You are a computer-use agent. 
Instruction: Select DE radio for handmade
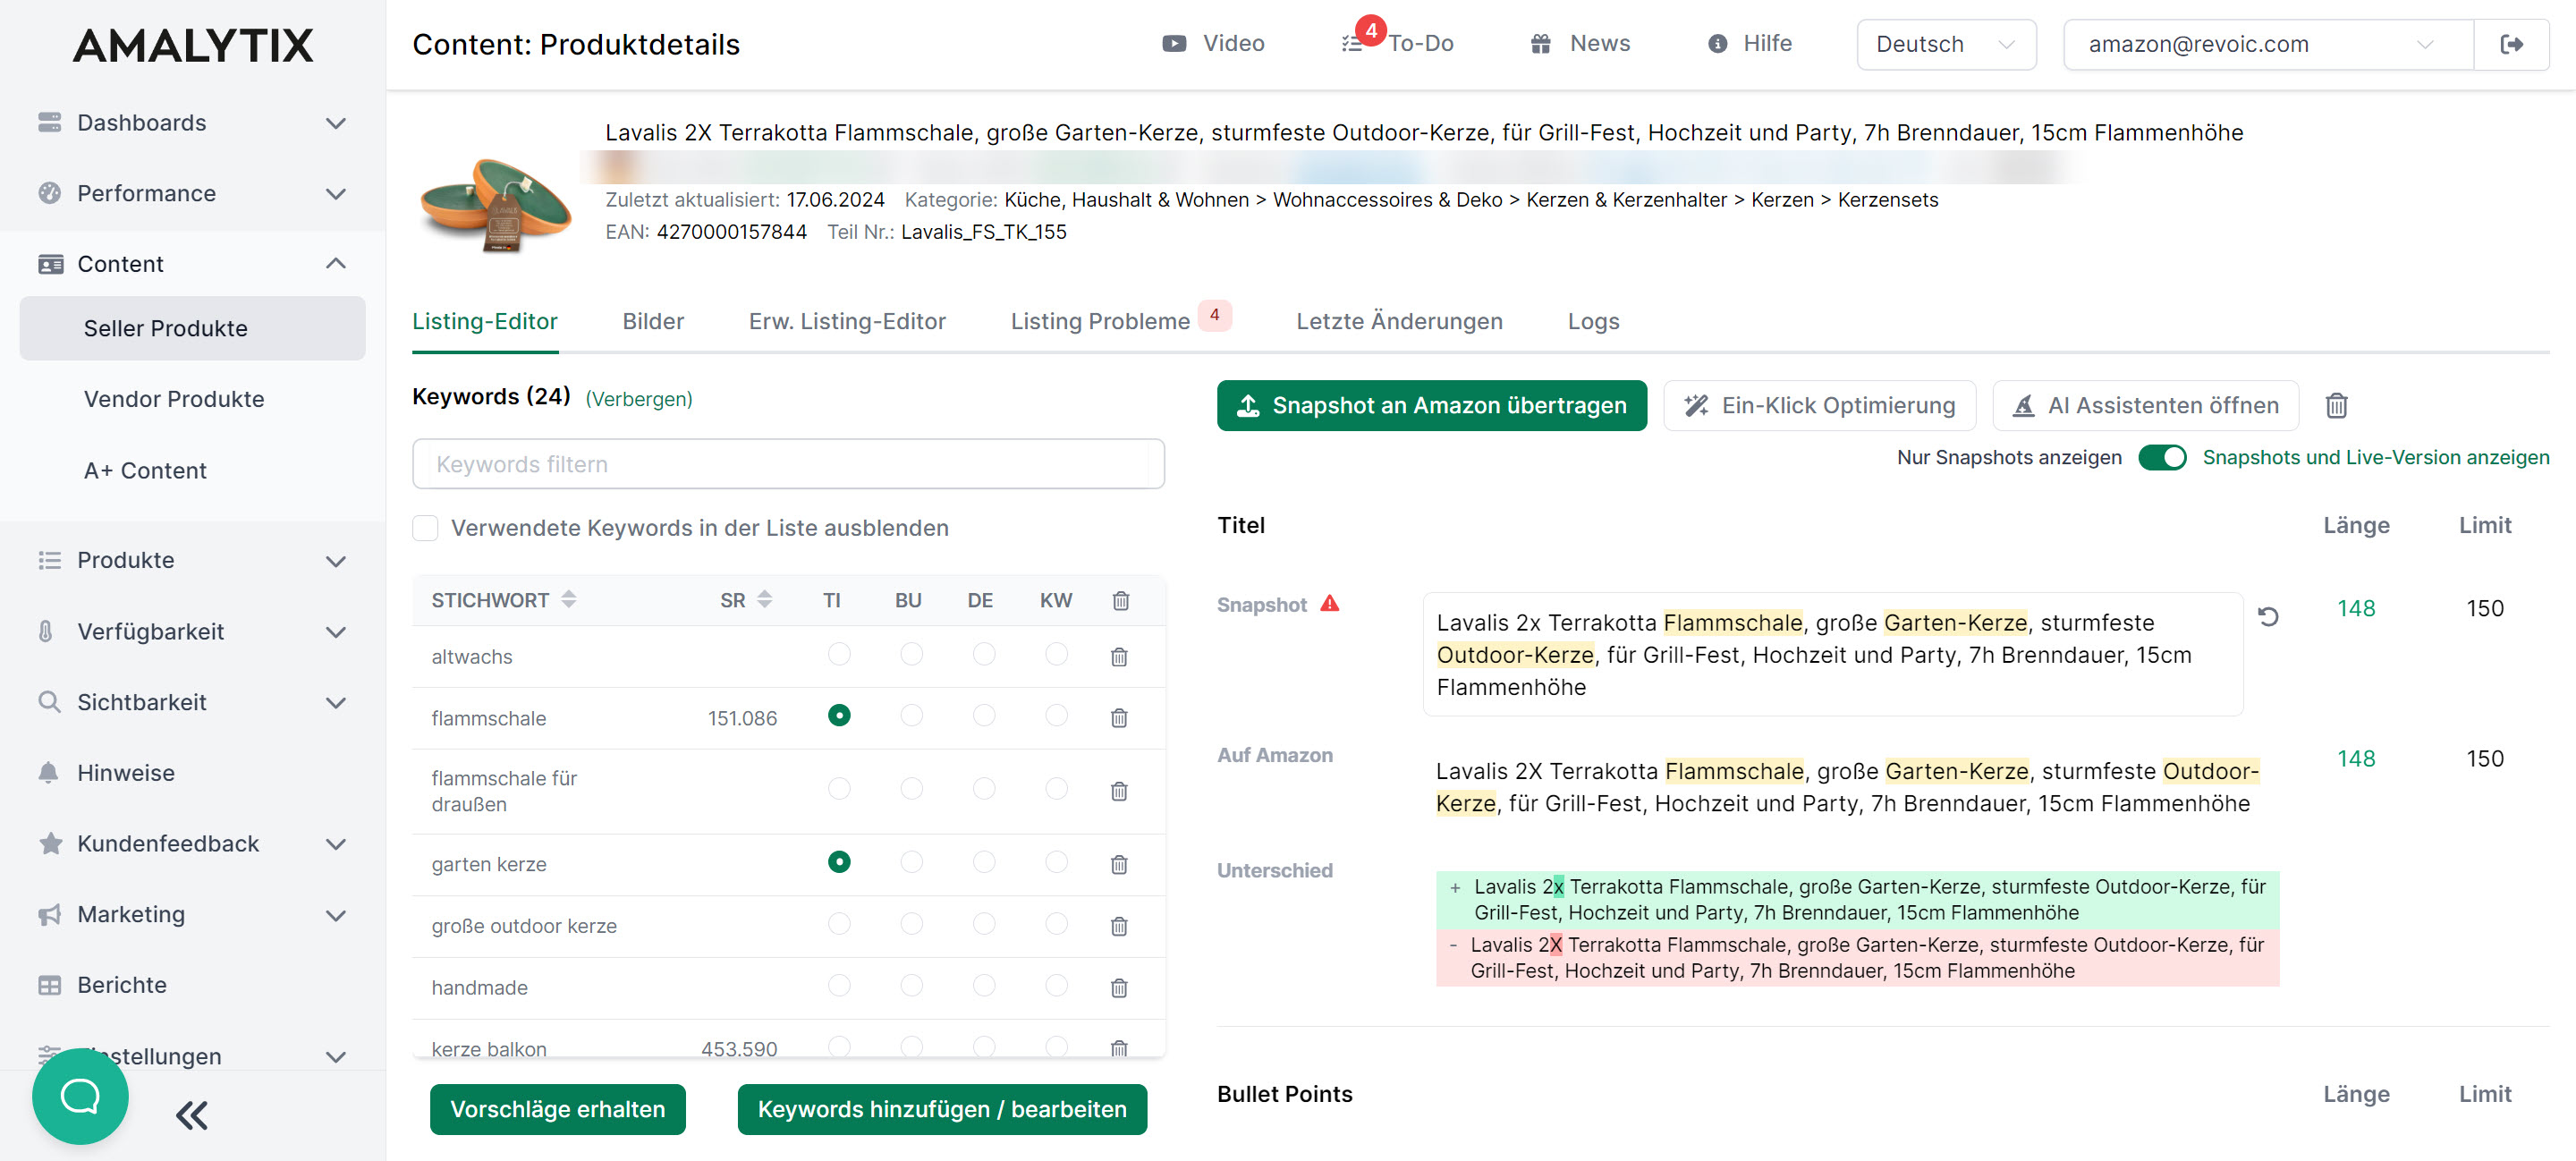(x=984, y=984)
